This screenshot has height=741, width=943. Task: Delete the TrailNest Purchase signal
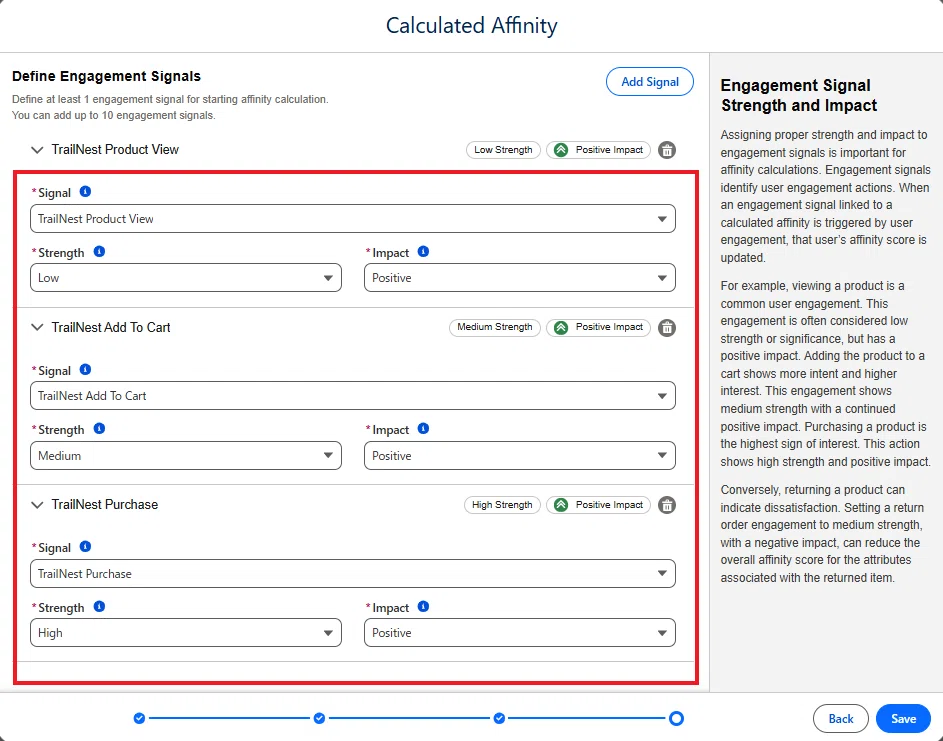666,505
